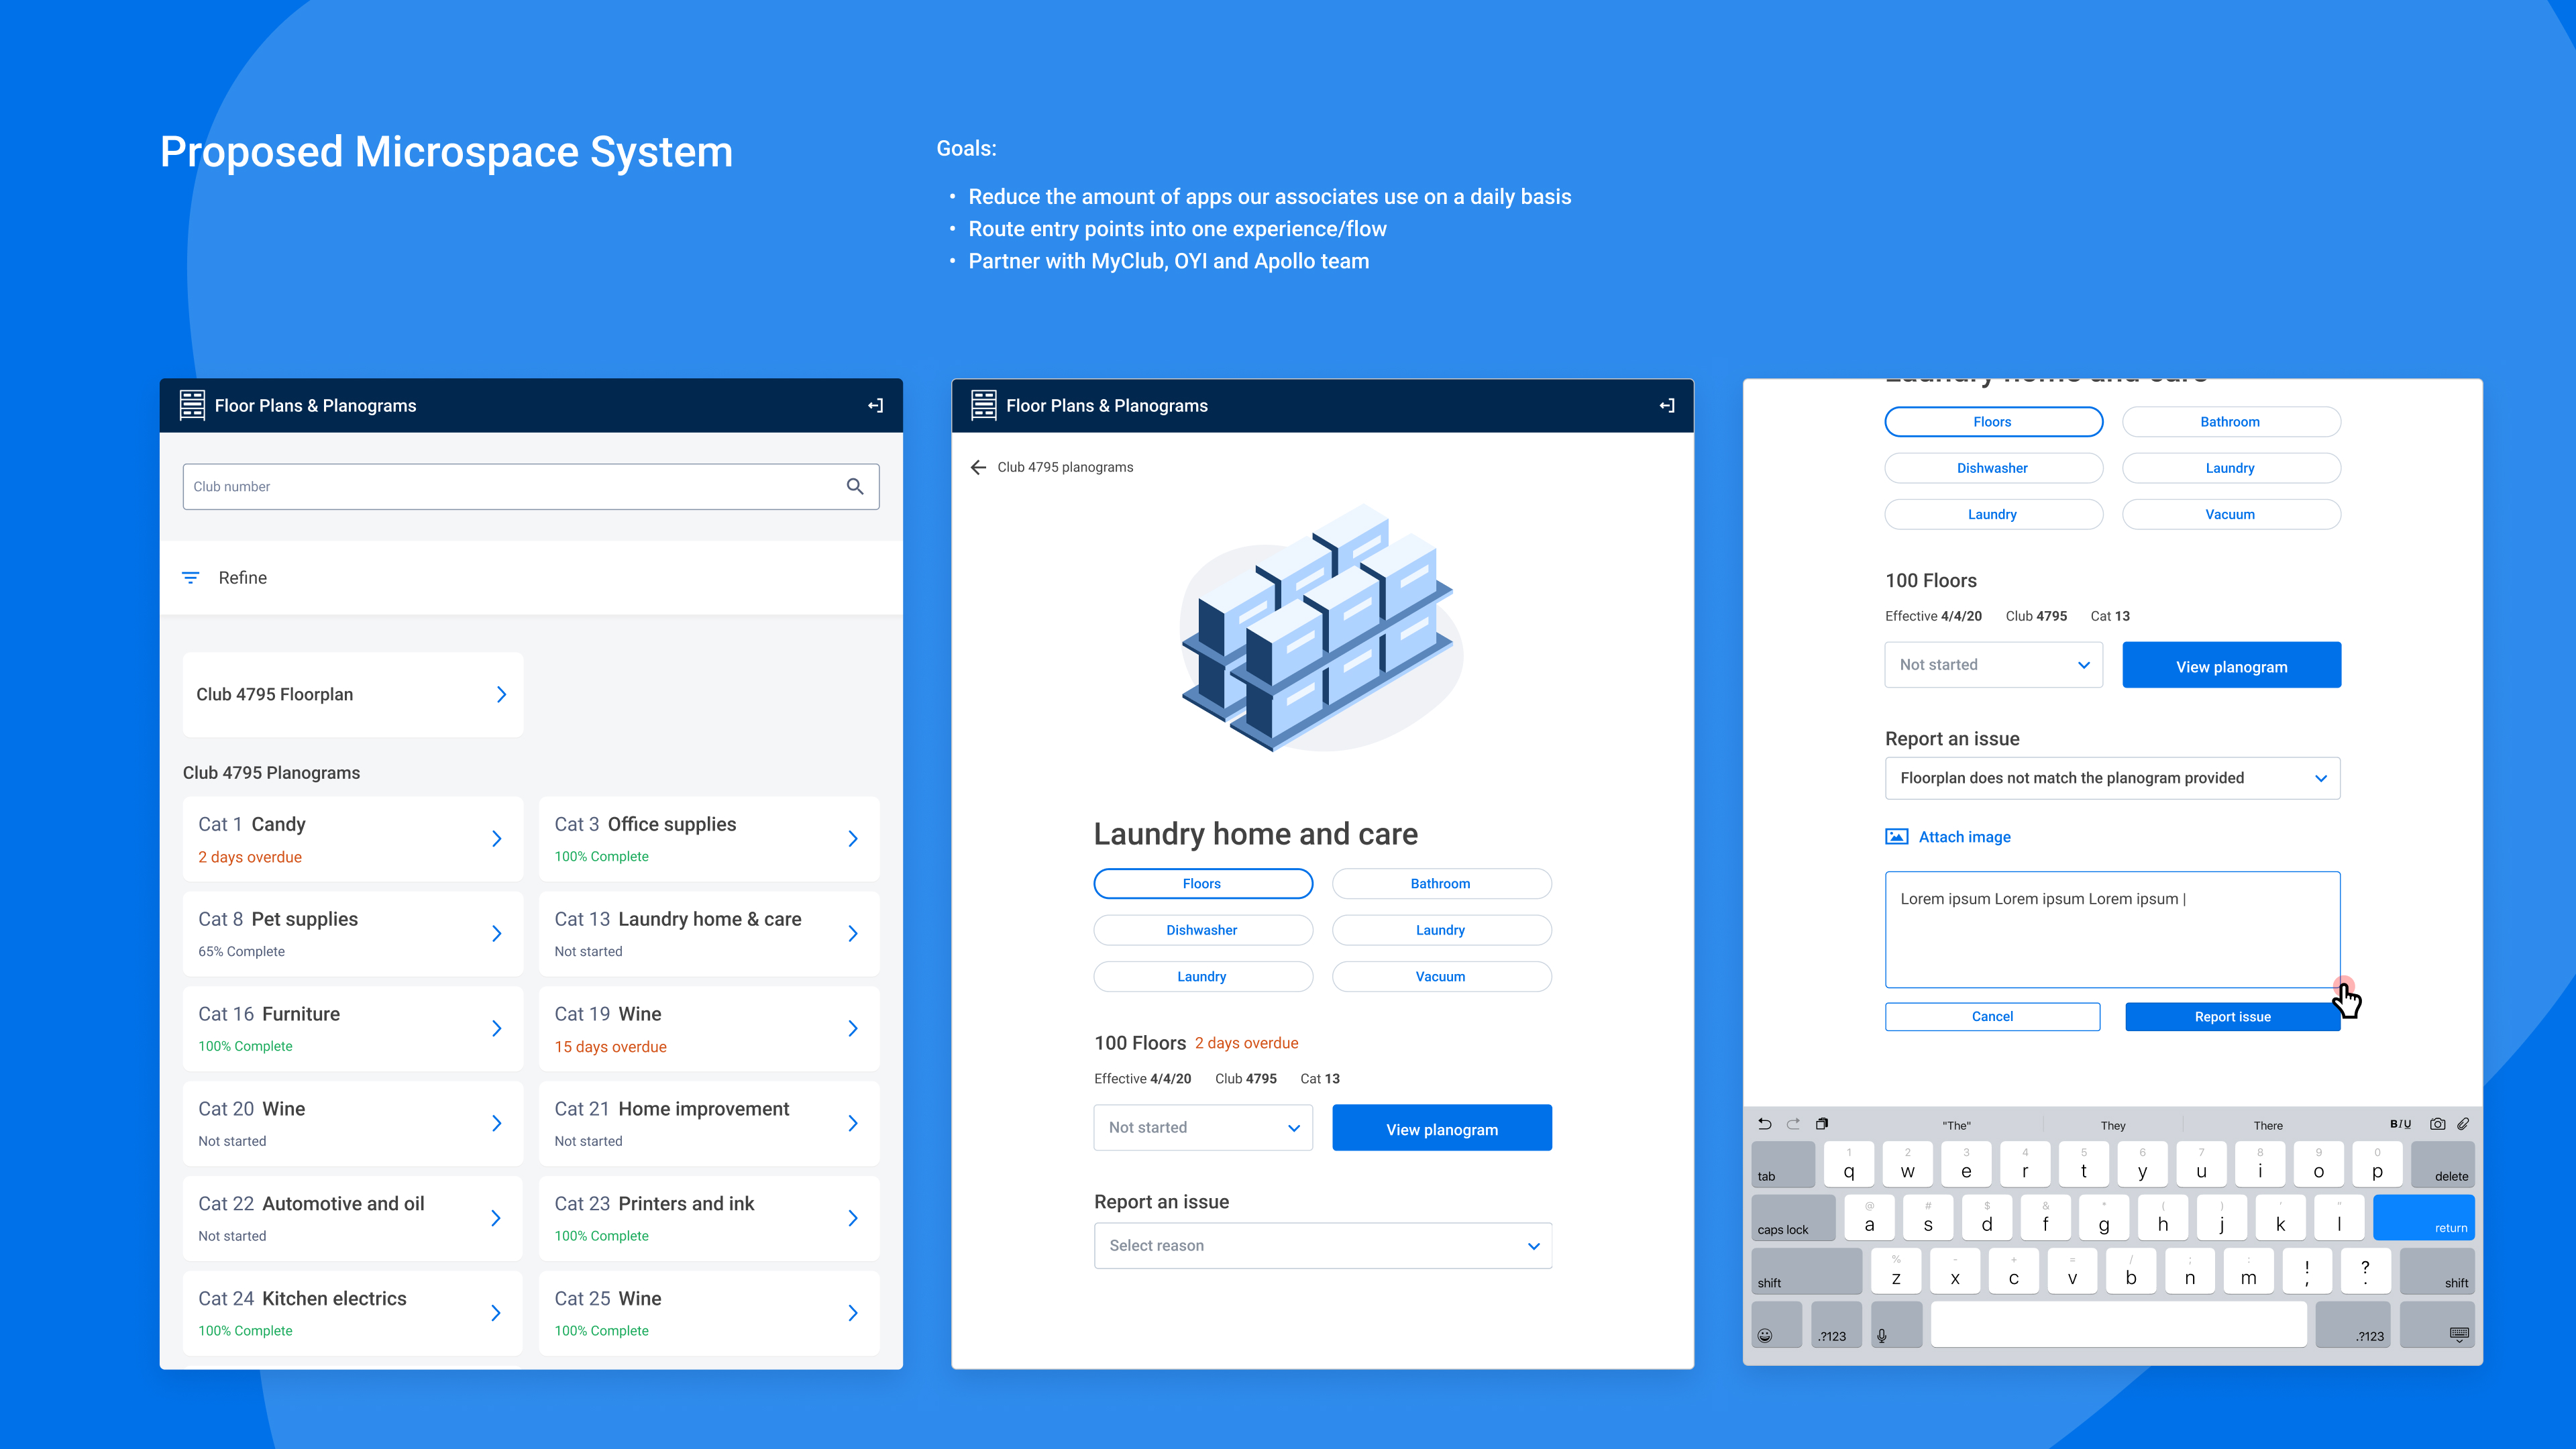Tap the camera icon on keyboard toolbar

click(2438, 1124)
